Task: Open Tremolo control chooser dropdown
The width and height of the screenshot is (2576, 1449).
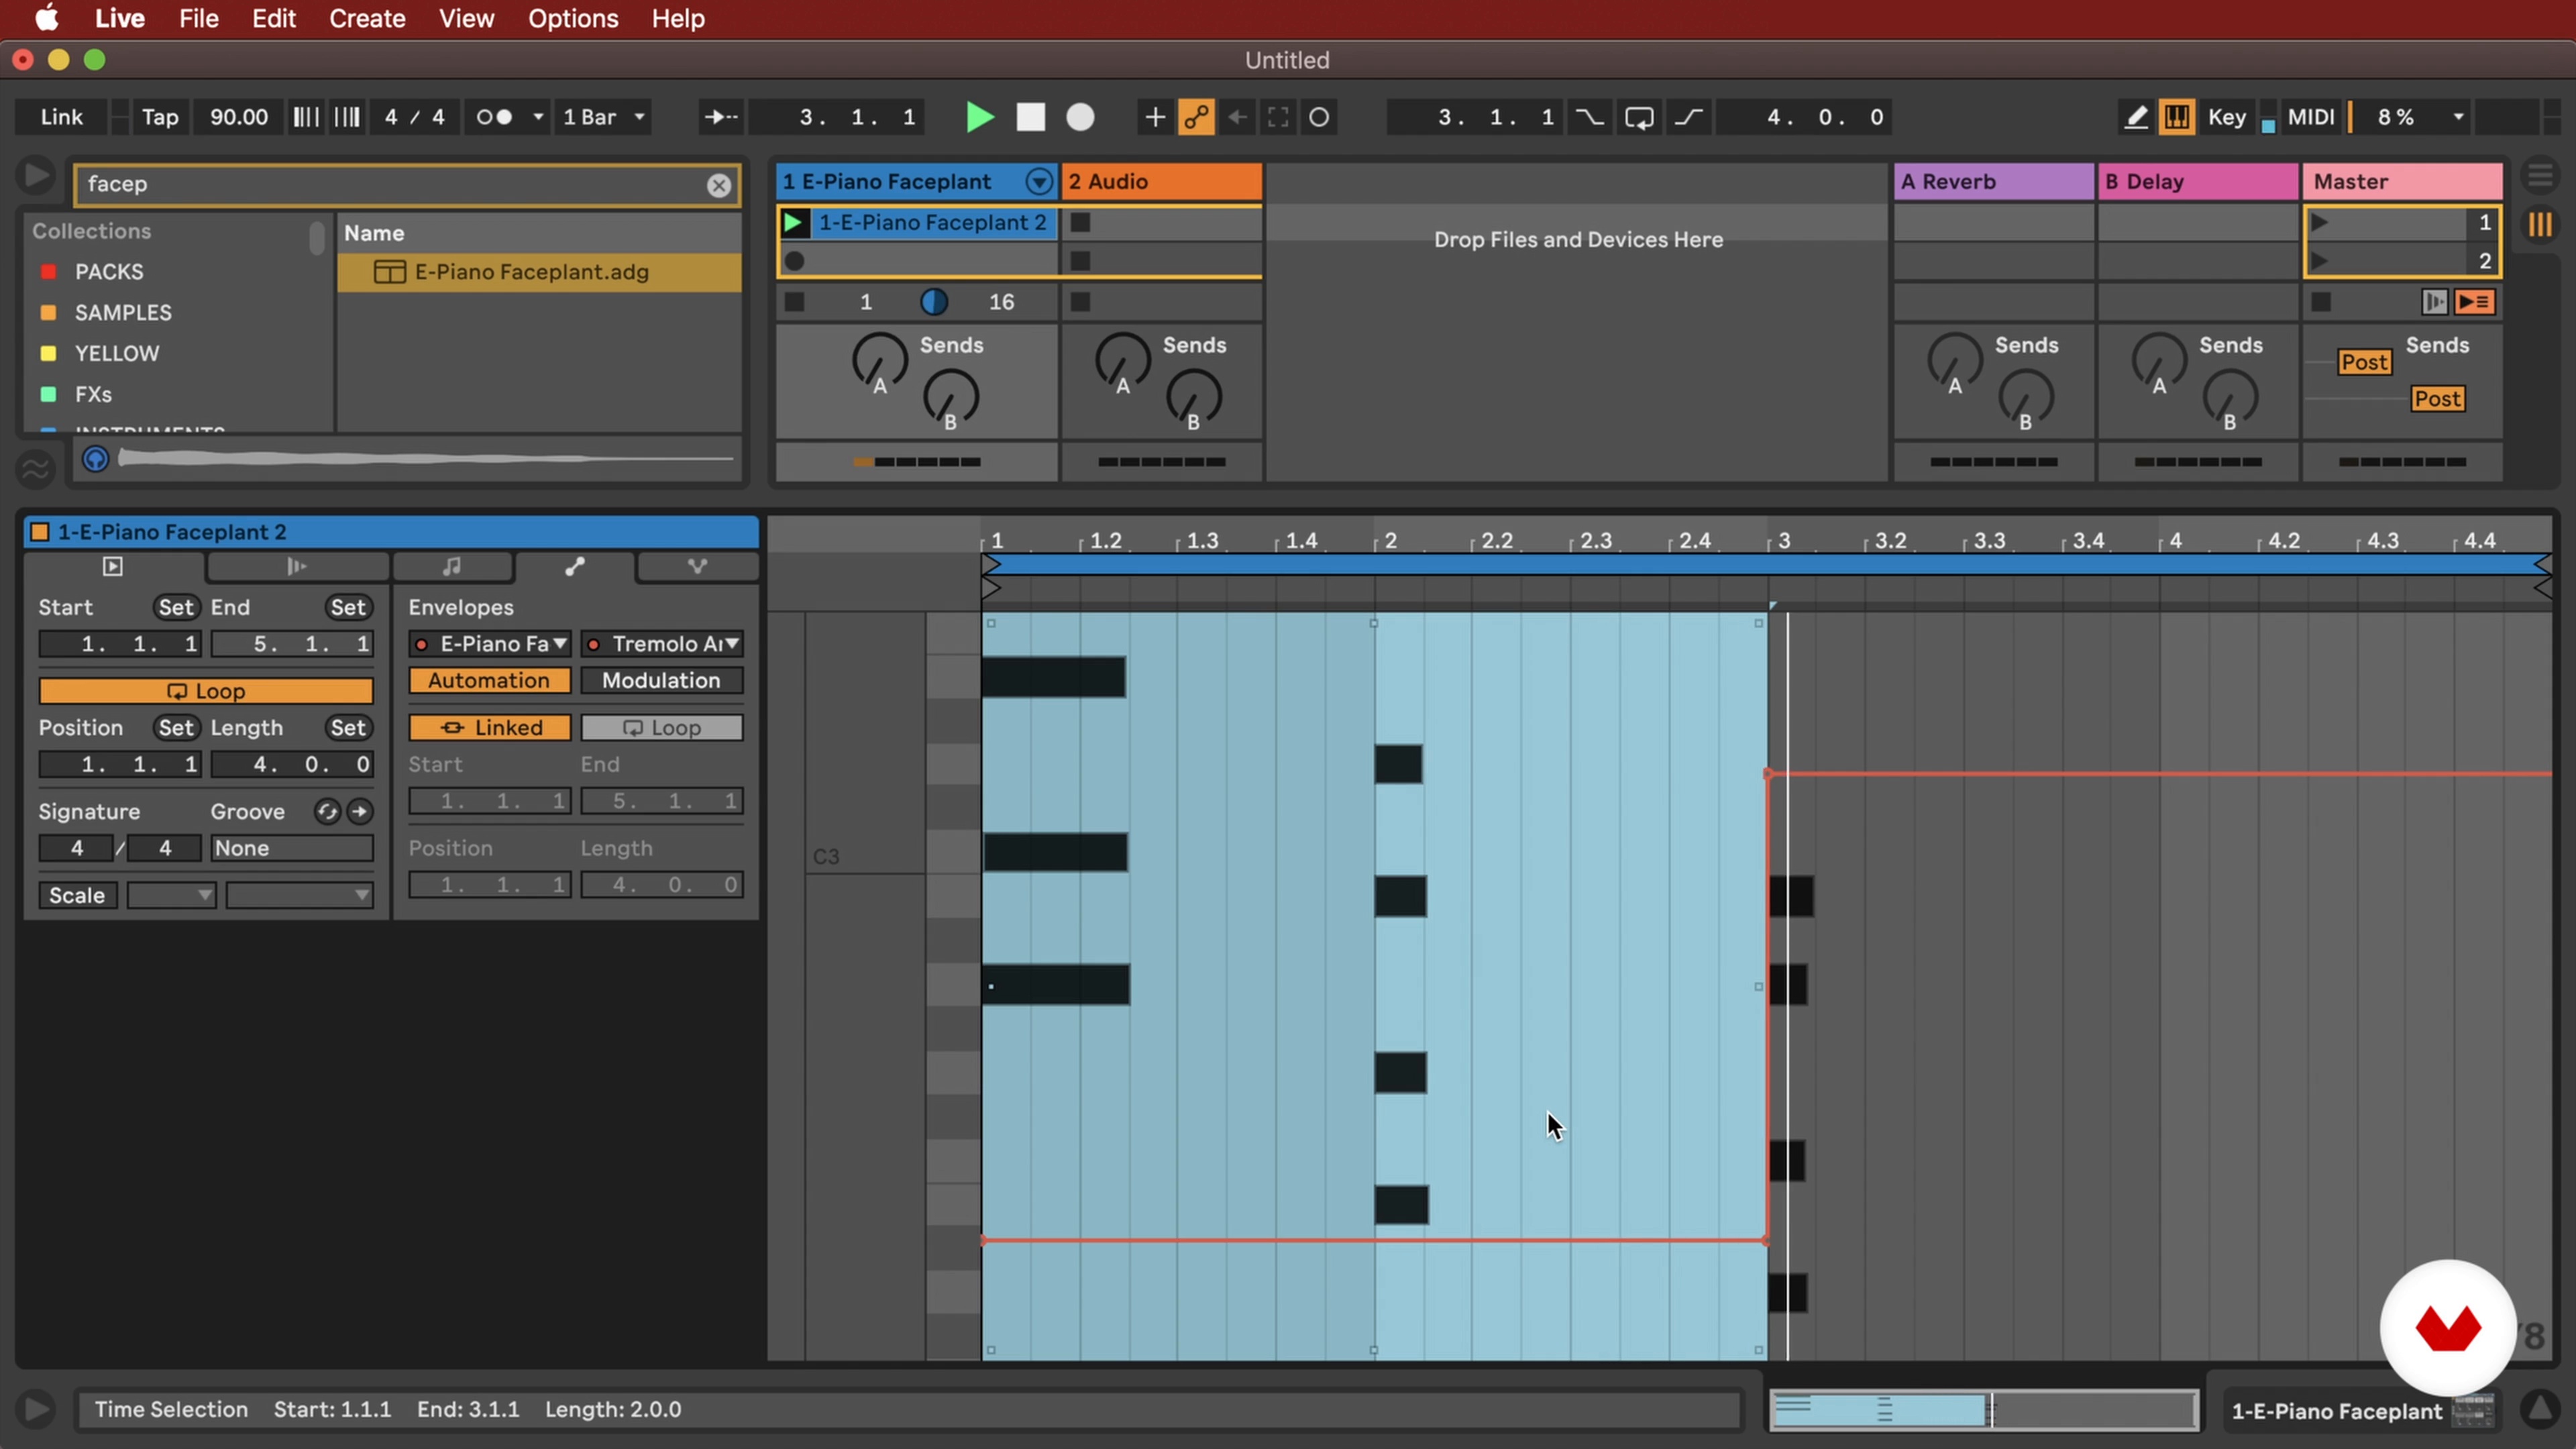Action: tap(662, 644)
